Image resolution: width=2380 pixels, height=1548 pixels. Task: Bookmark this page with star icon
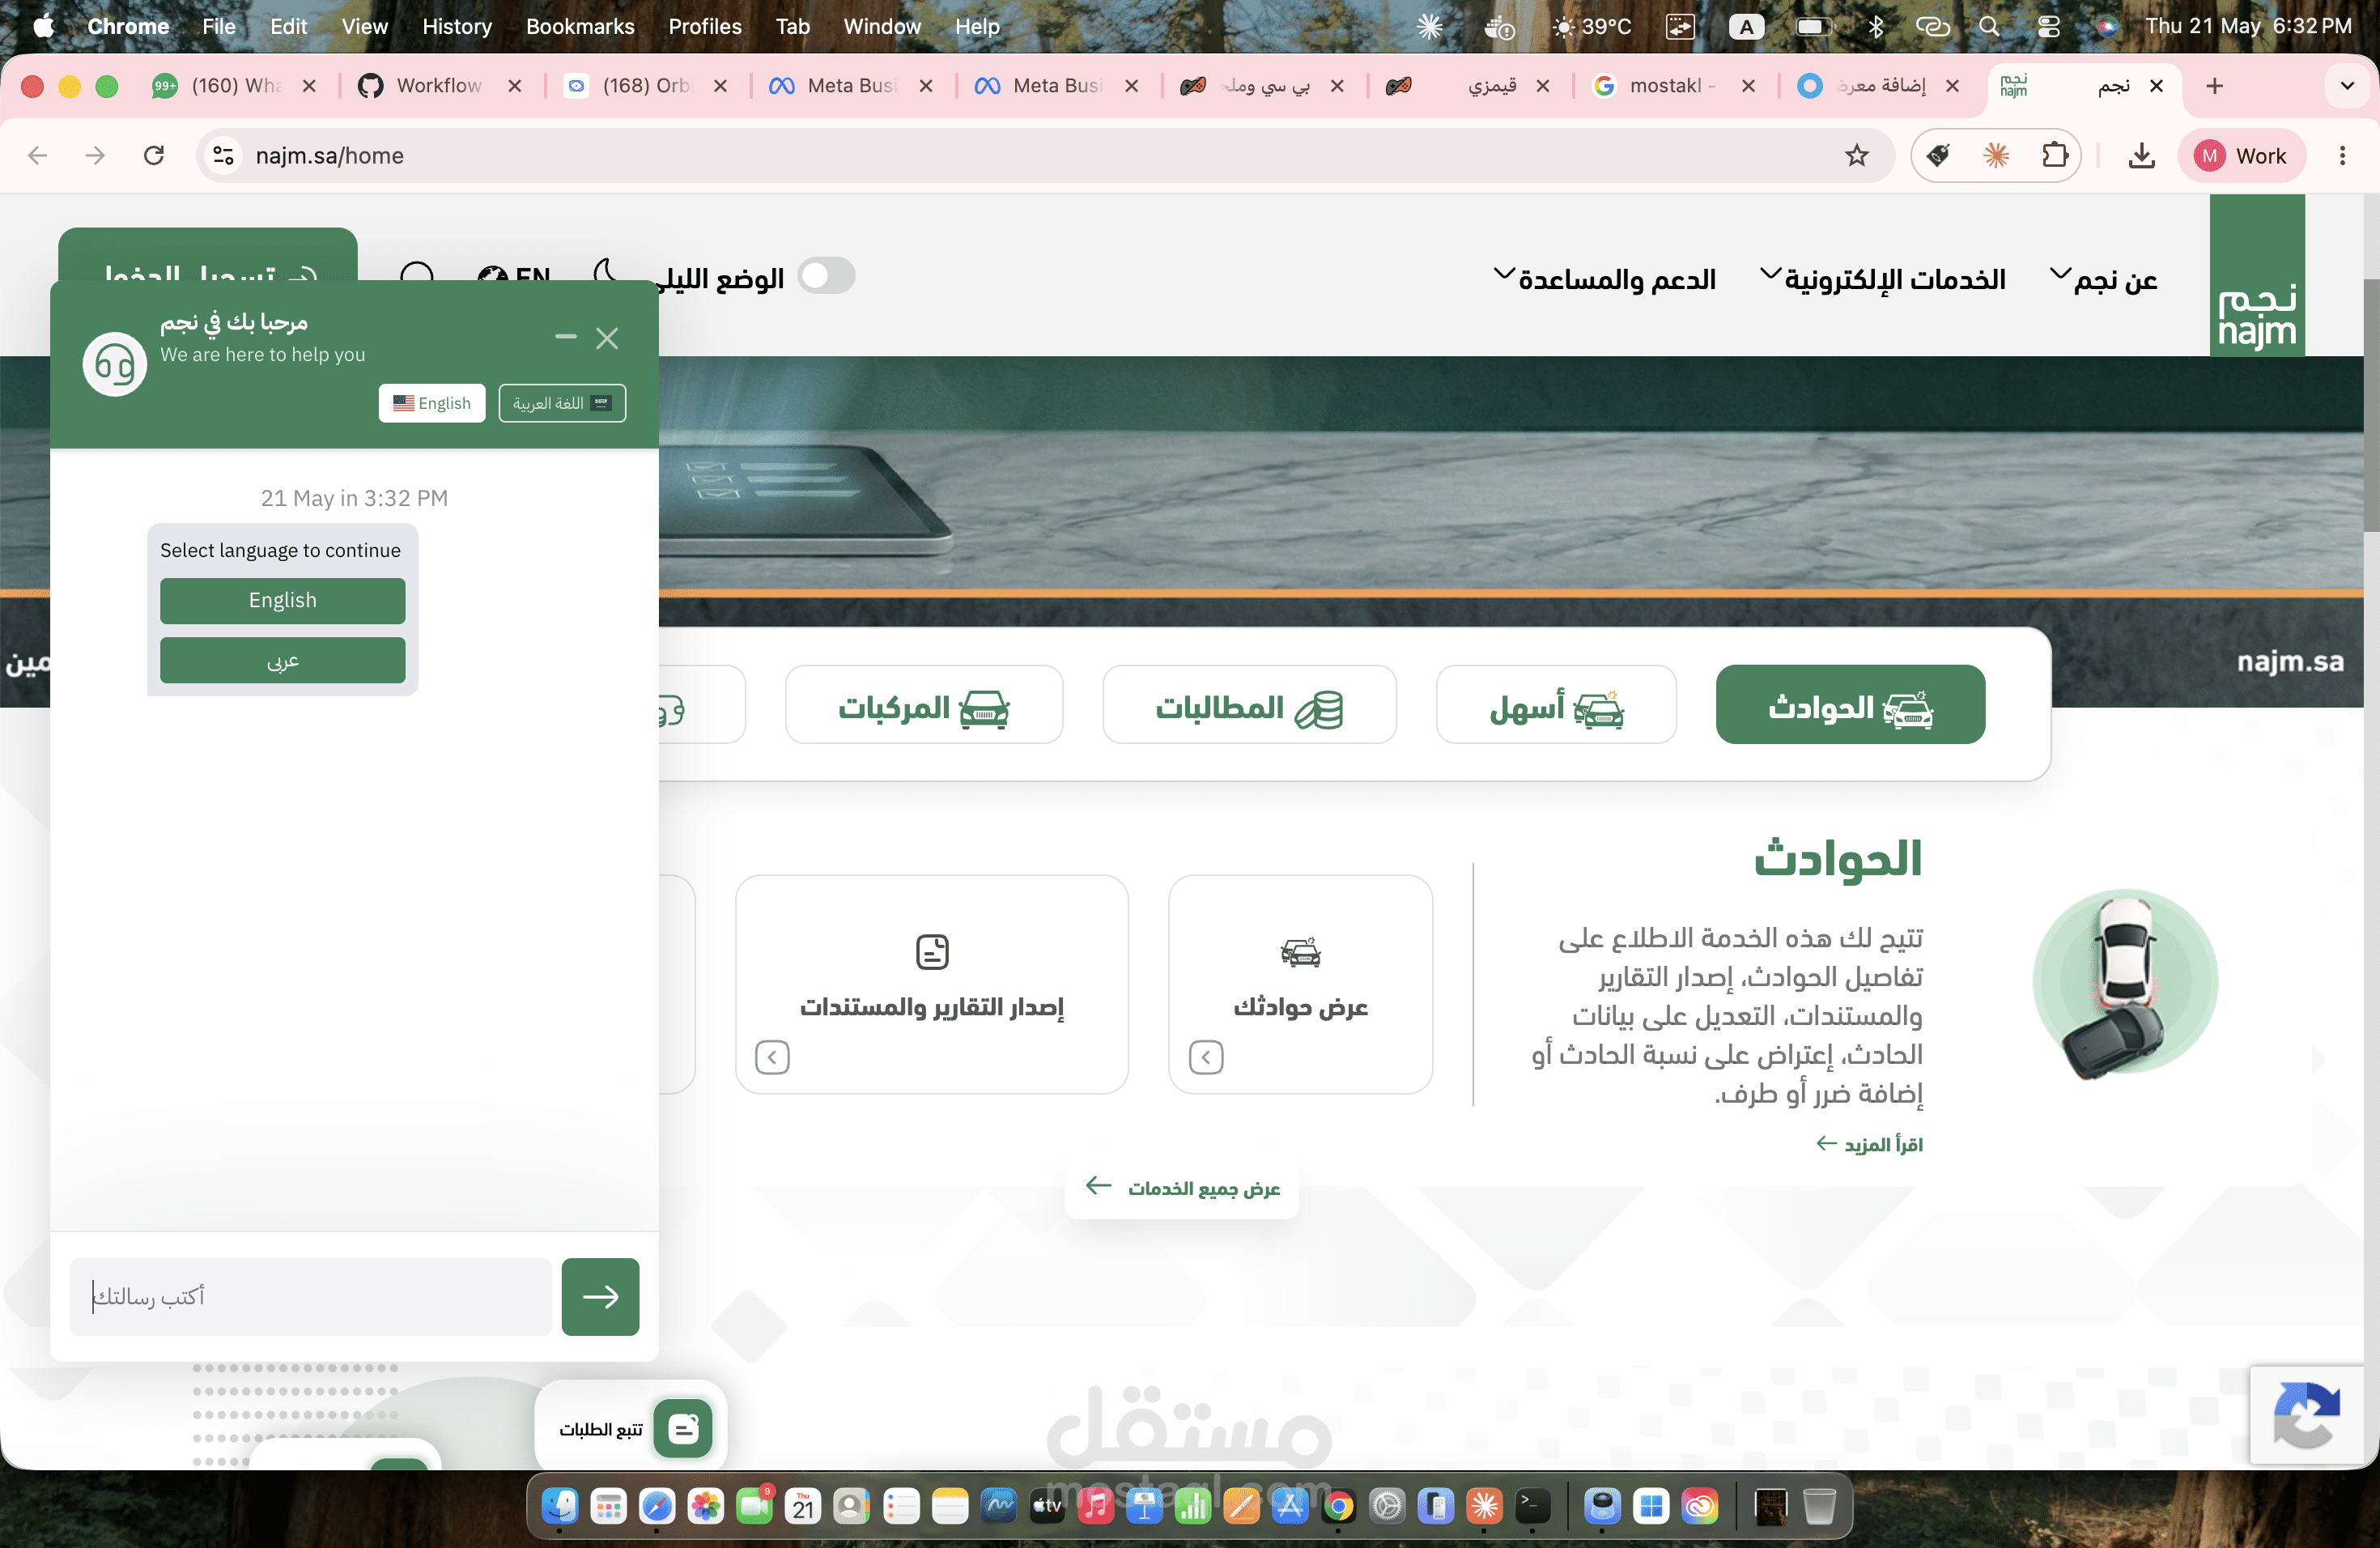coord(1857,155)
